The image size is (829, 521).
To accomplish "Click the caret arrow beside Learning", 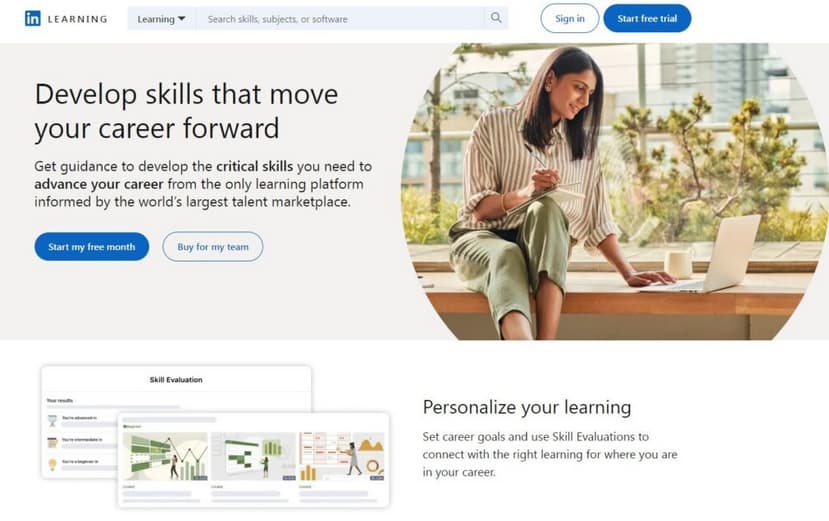I will pyautogui.click(x=181, y=19).
